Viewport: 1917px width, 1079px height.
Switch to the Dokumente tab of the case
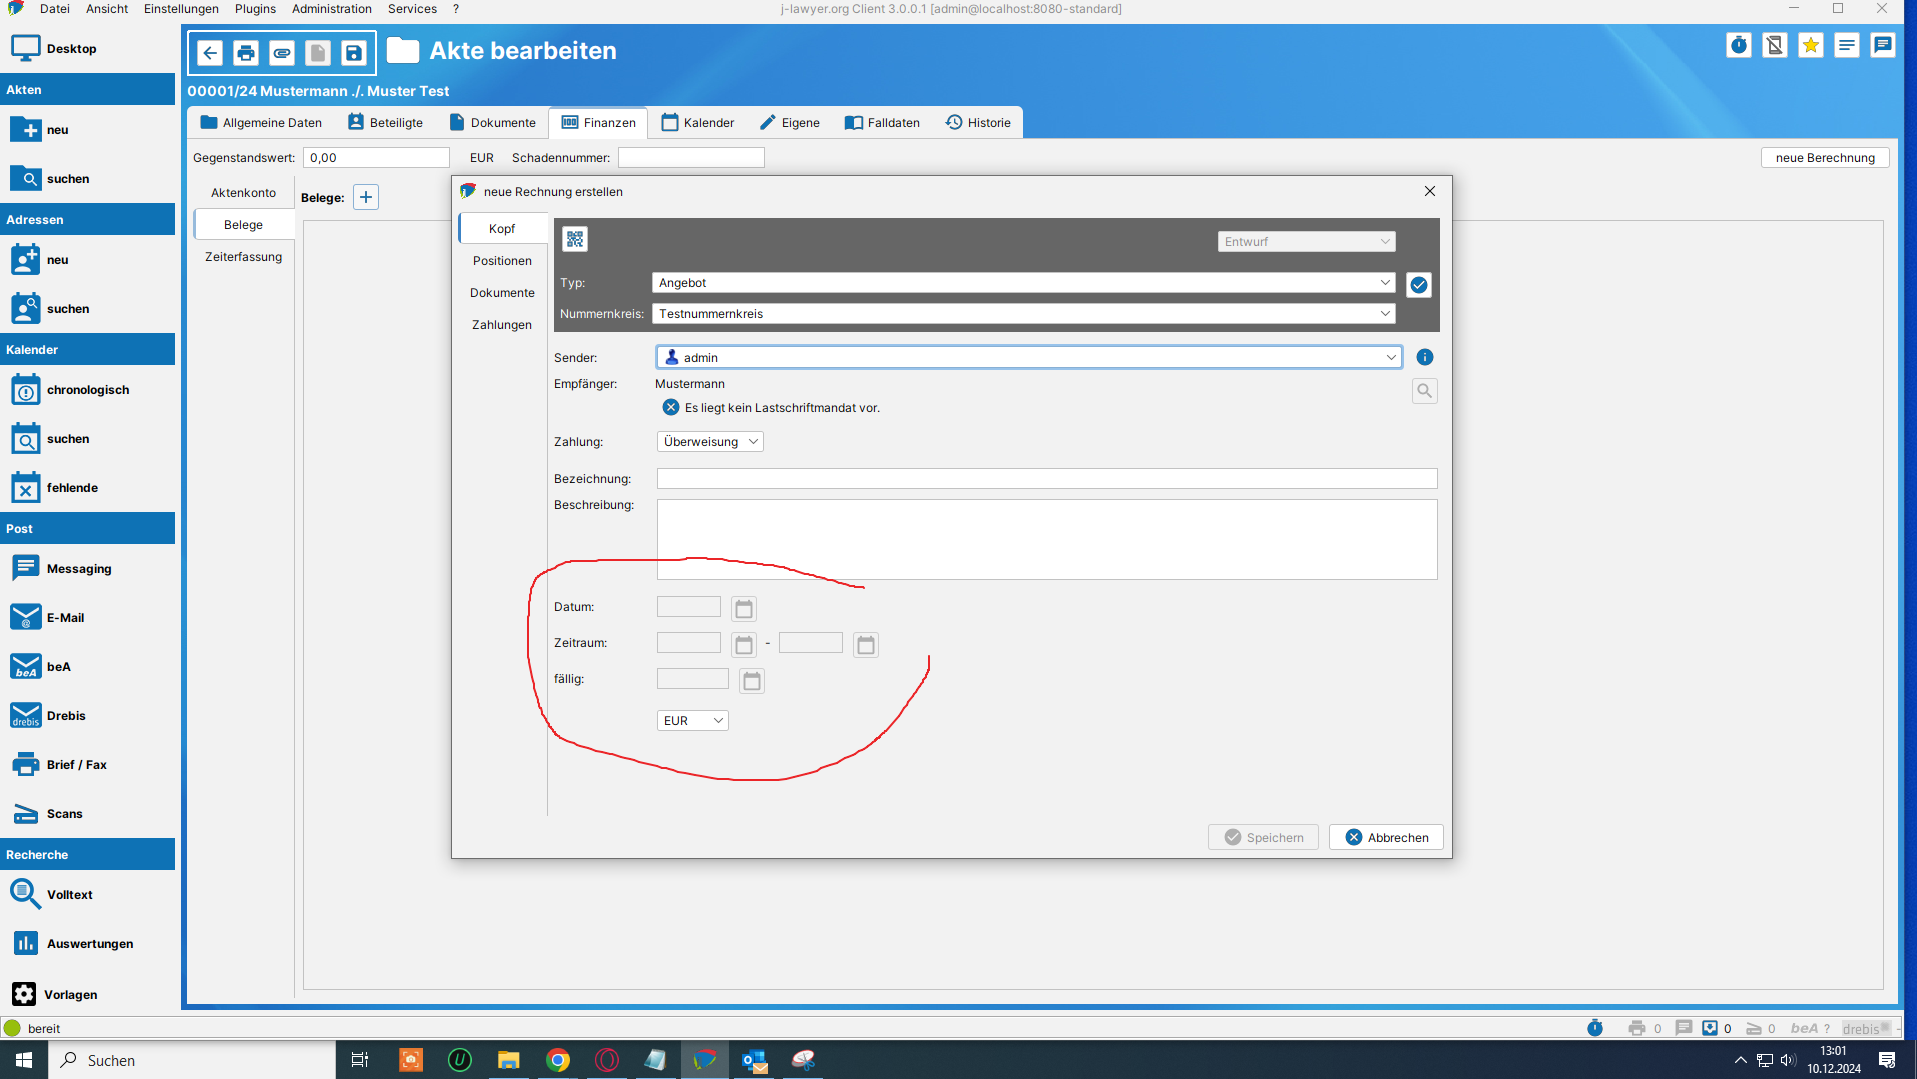pos(492,122)
